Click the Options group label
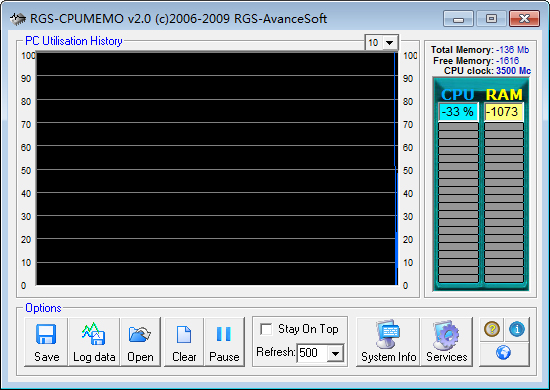Viewport: 550px width, 390px height. (x=43, y=308)
